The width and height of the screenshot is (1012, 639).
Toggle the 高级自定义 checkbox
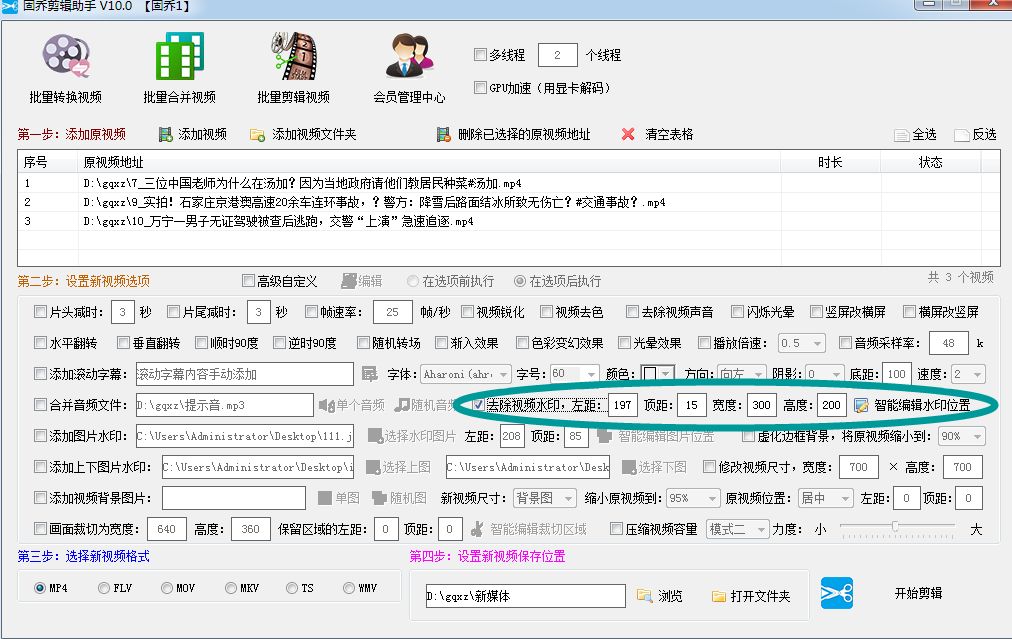point(248,281)
